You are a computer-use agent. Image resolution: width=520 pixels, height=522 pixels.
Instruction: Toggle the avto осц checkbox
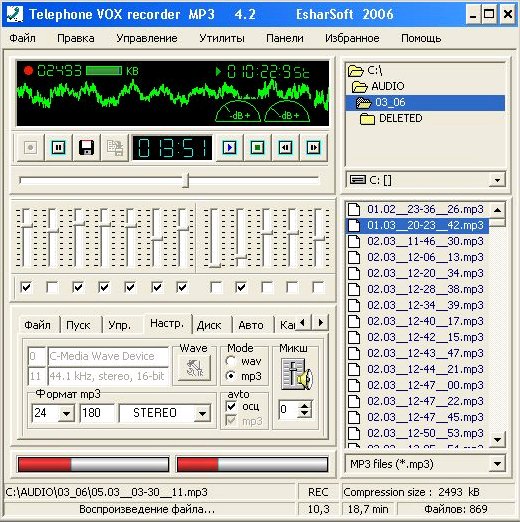231,406
